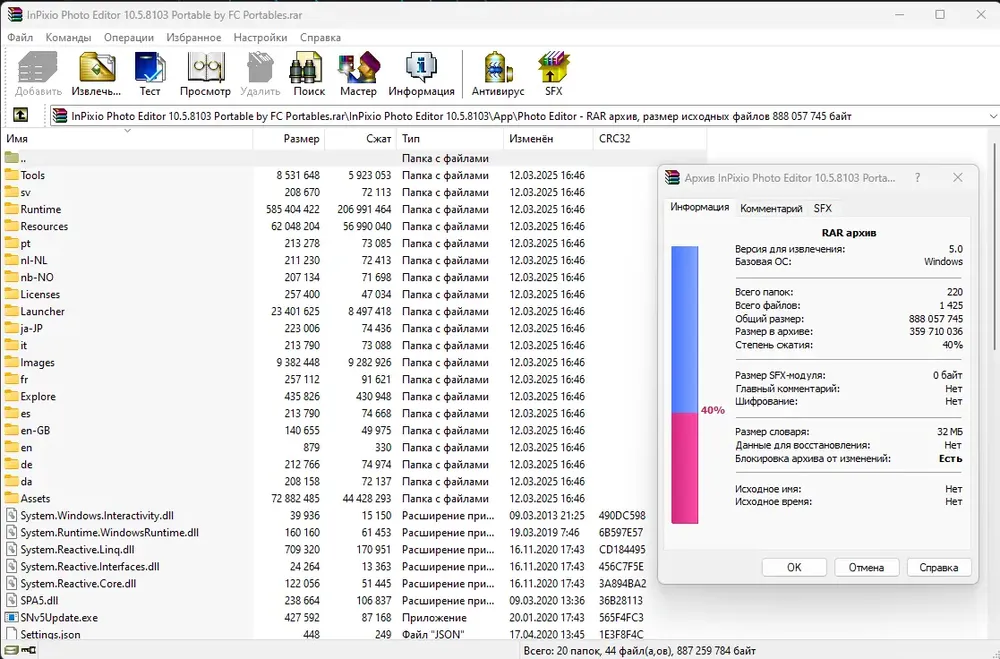Click the help question mark in dialog
The width and height of the screenshot is (1000, 659).
coord(917,178)
